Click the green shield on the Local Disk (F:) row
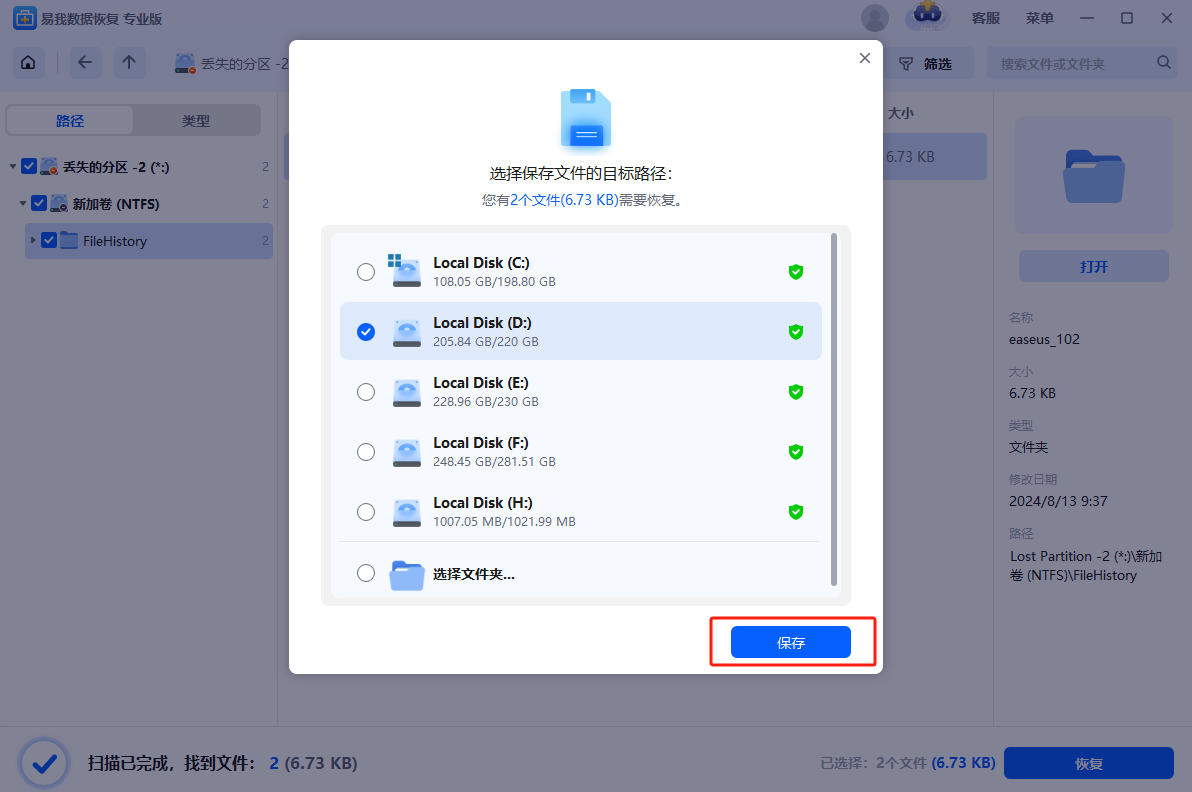Screen dimensions: 1192x792 coord(796,452)
